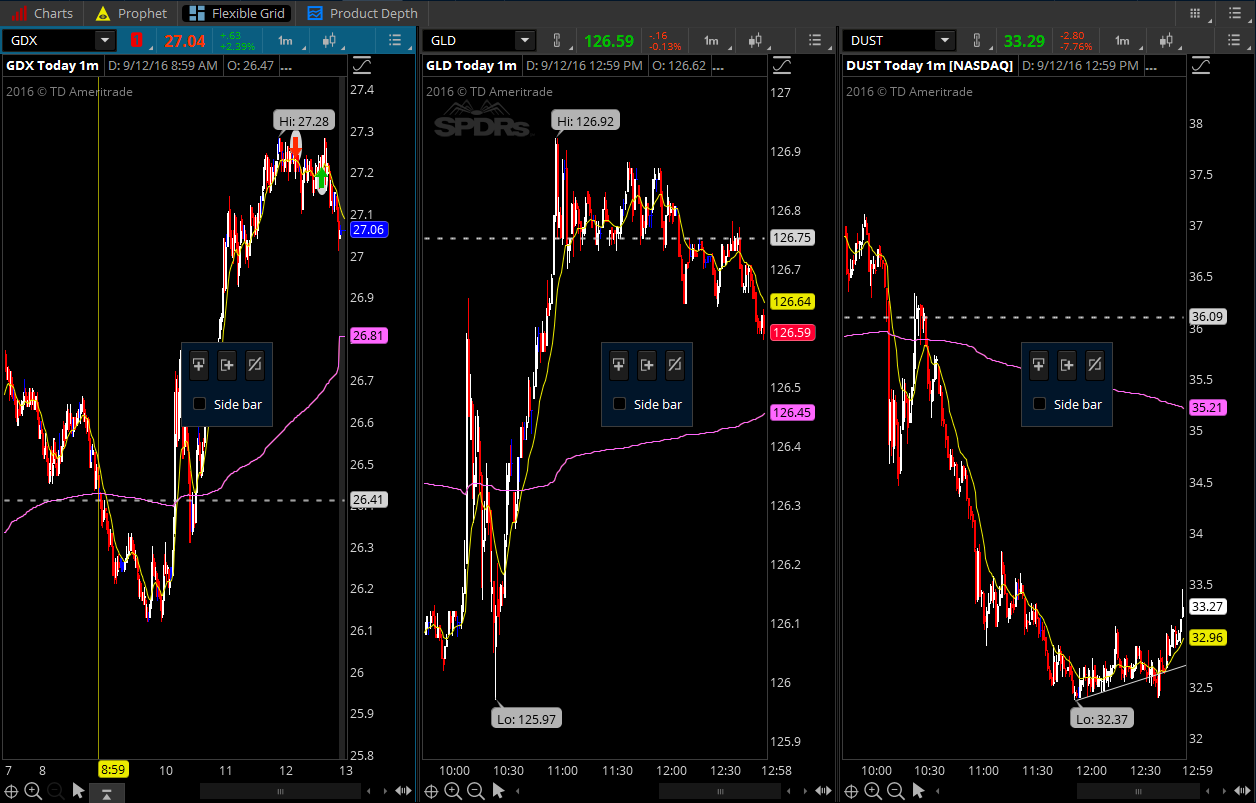This screenshot has width=1256, height=803.
Task: Zoom in on the GLD chart
Action: click(x=453, y=791)
